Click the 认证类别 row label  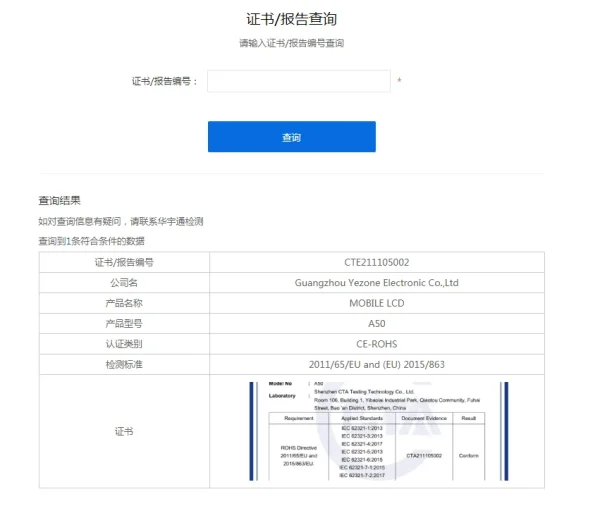(124, 344)
